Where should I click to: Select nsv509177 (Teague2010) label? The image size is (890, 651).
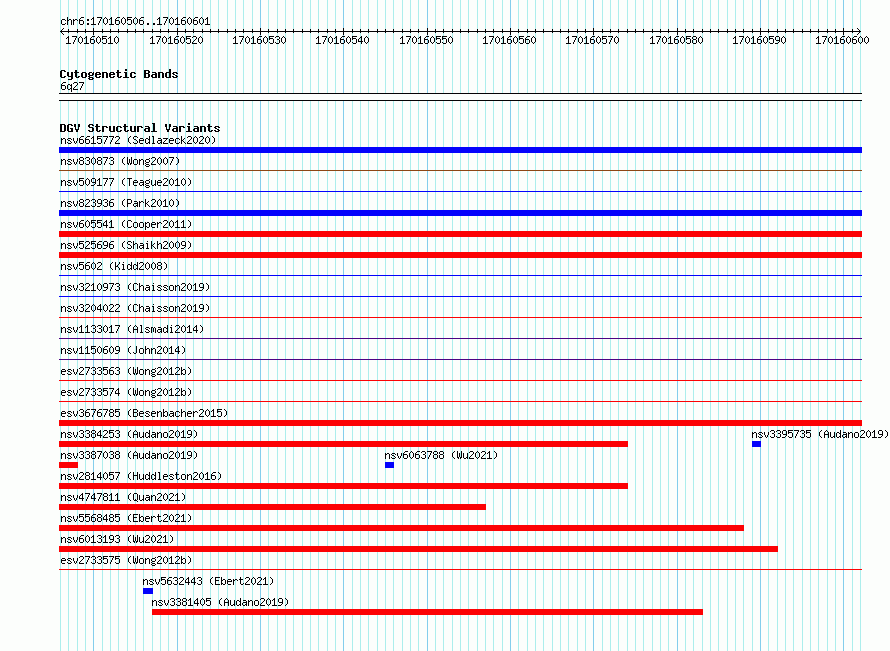[126, 182]
